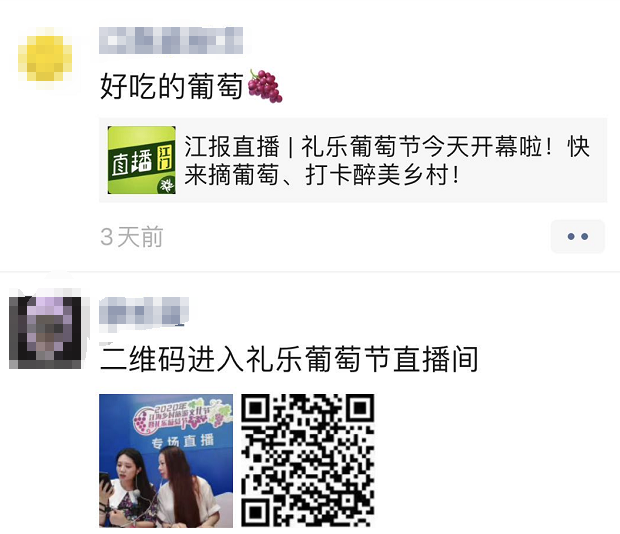Tap the grape emoji after 好吃的葡萄
Viewport: 620px width, 534px height.
(x=265, y=86)
